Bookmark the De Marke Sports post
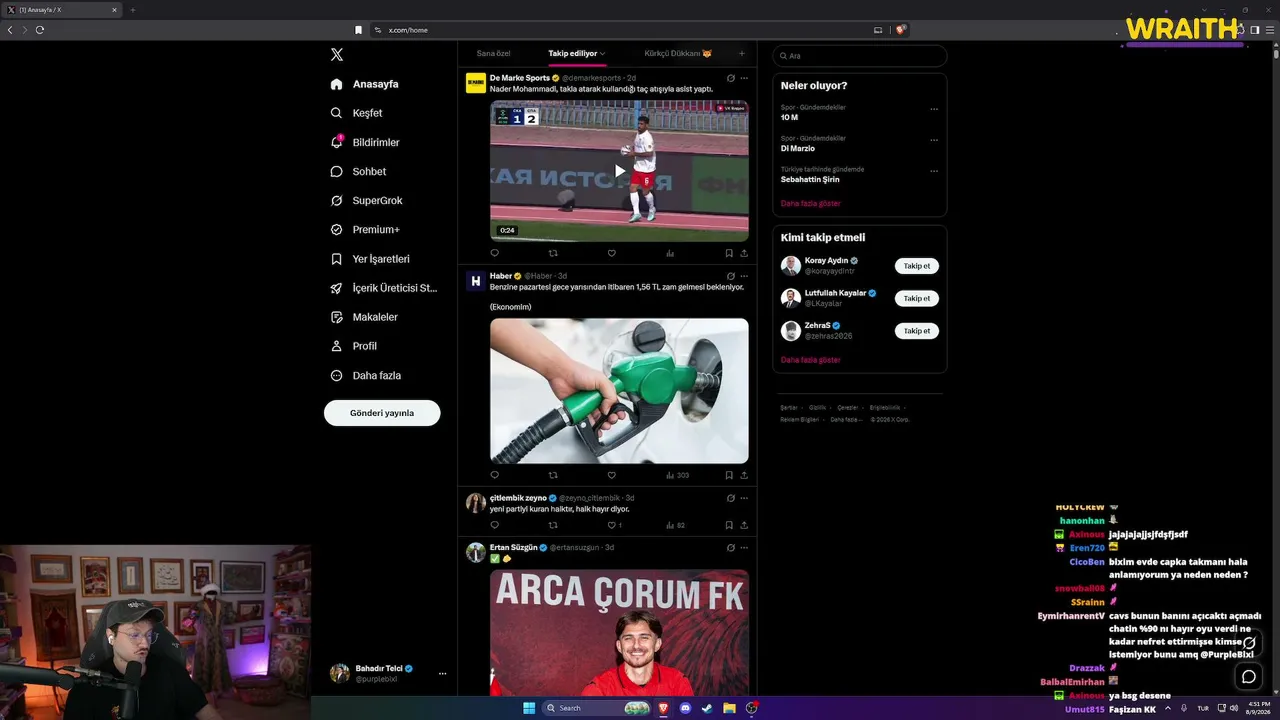This screenshot has width=1280, height=720. [x=729, y=254]
